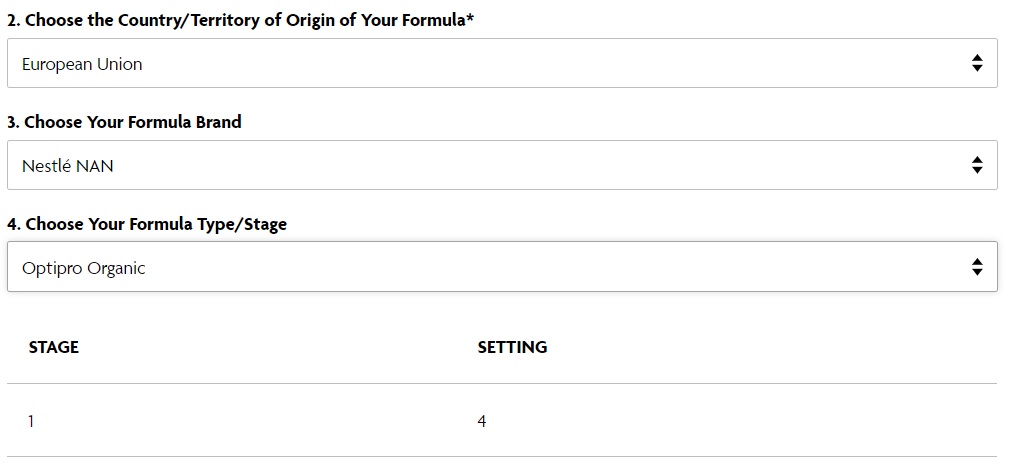Select the setting value 4 cell
The width and height of the screenshot is (1026, 473).
(482, 421)
